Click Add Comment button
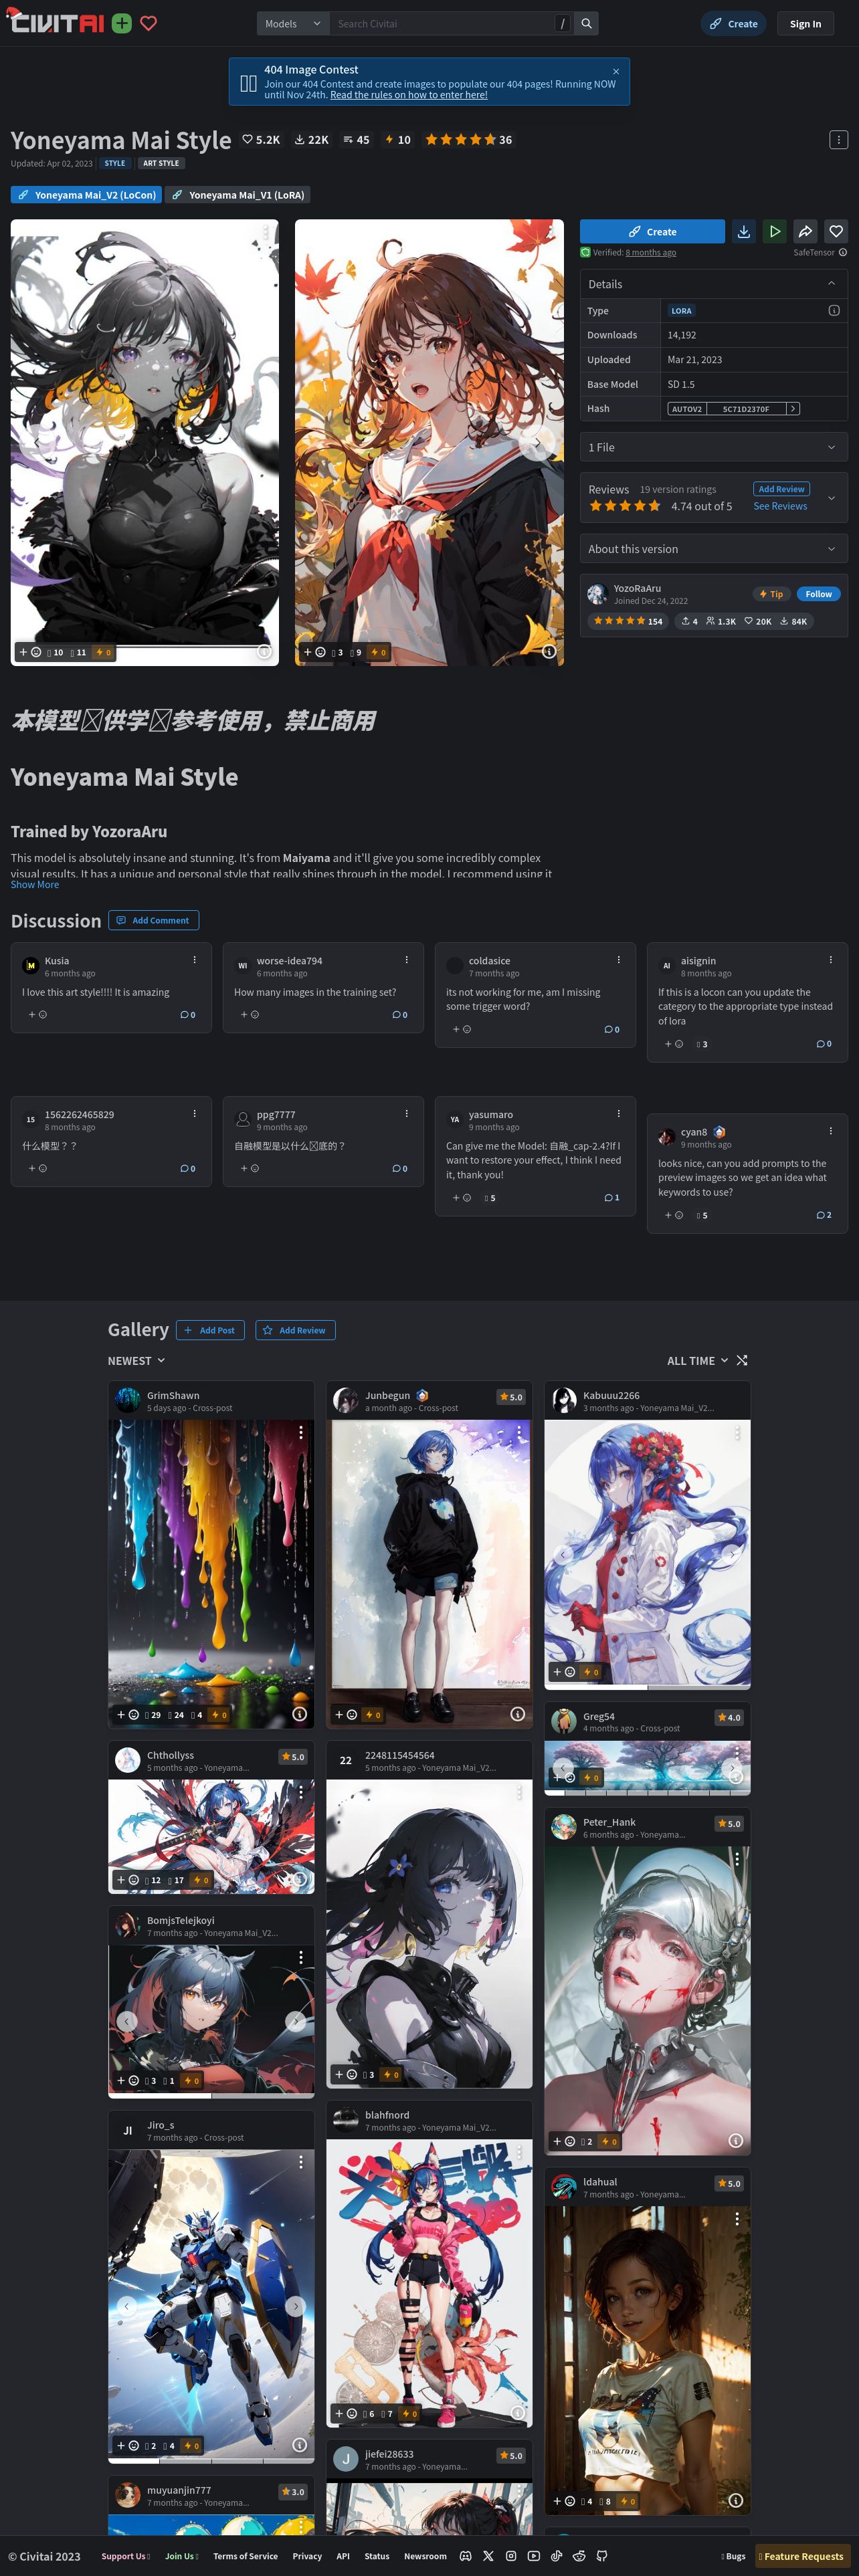 (x=153, y=920)
